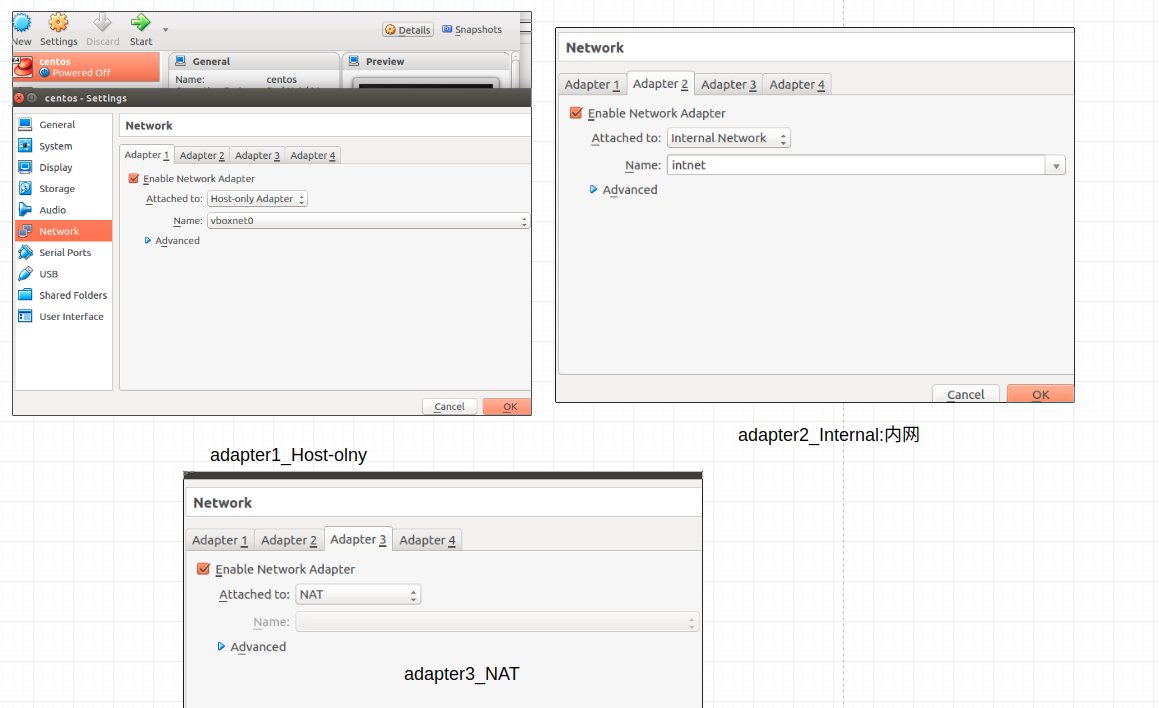Select Adapter 1 tab in NAT panel
The height and width of the screenshot is (708, 1159).
(x=220, y=540)
